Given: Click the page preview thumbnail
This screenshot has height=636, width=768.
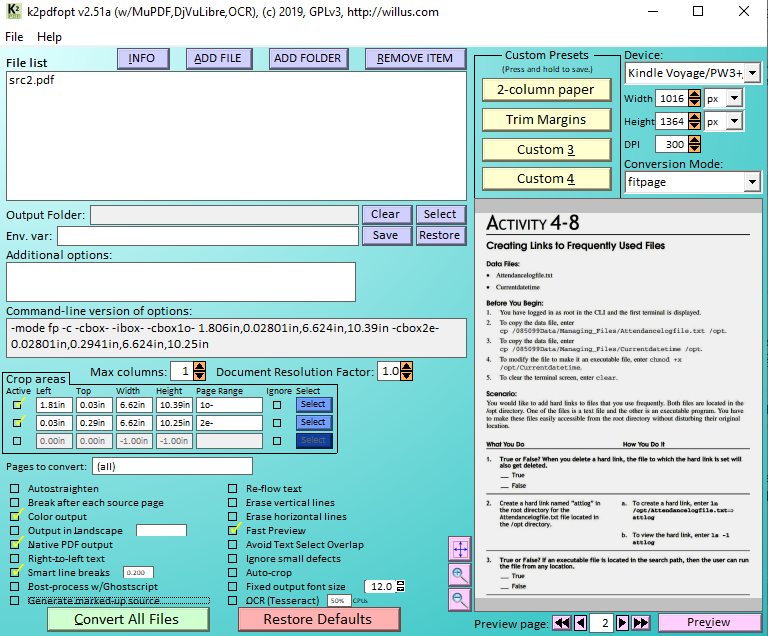Looking at the screenshot, I should (618, 404).
